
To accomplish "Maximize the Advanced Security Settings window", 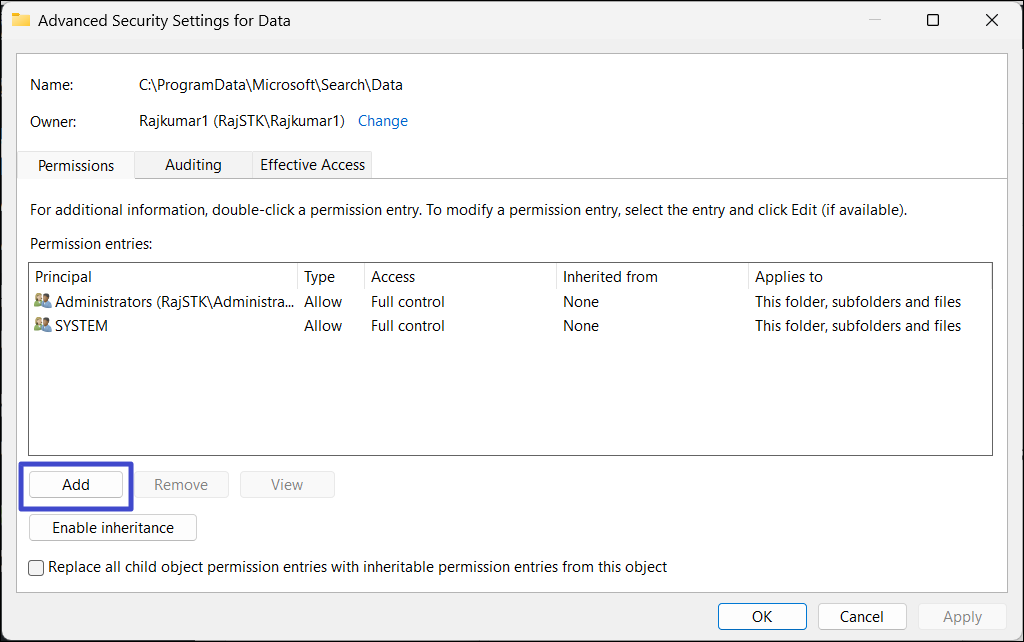I will pos(933,20).
